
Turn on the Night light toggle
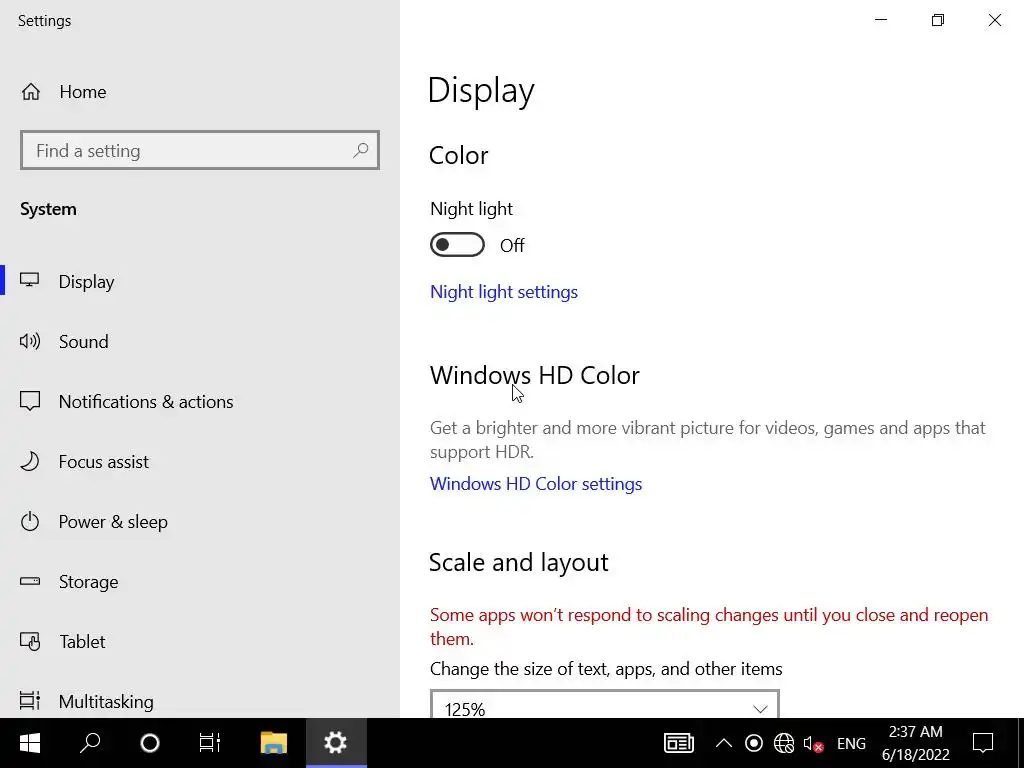click(457, 245)
